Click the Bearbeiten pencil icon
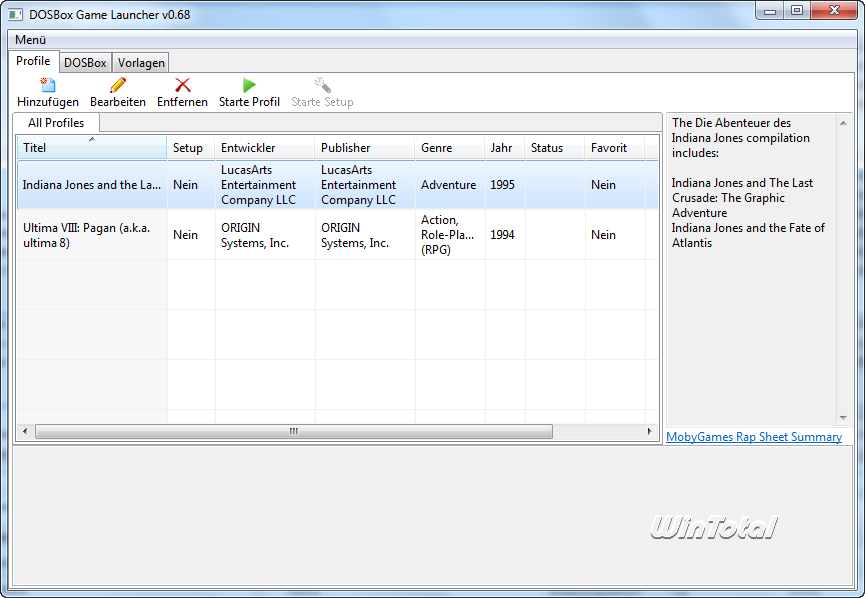Viewport: 865px width, 598px height. [118, 85]
